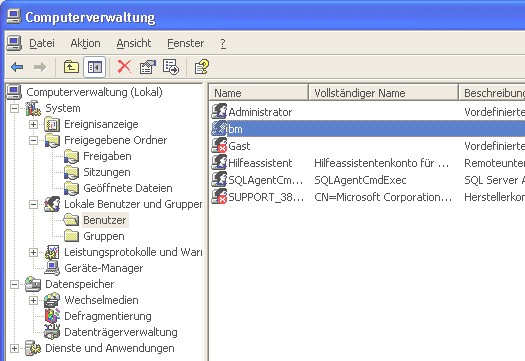Click the Hilfeassistentenkonto für ... cell
Viewport: 525px width, 361px height.
tap(382, 163)
